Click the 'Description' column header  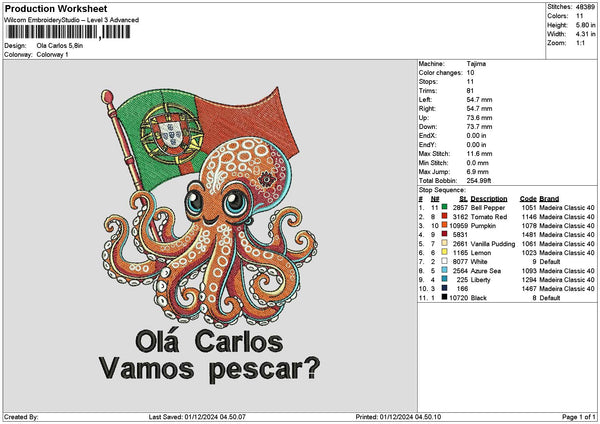tap(489, 199)
